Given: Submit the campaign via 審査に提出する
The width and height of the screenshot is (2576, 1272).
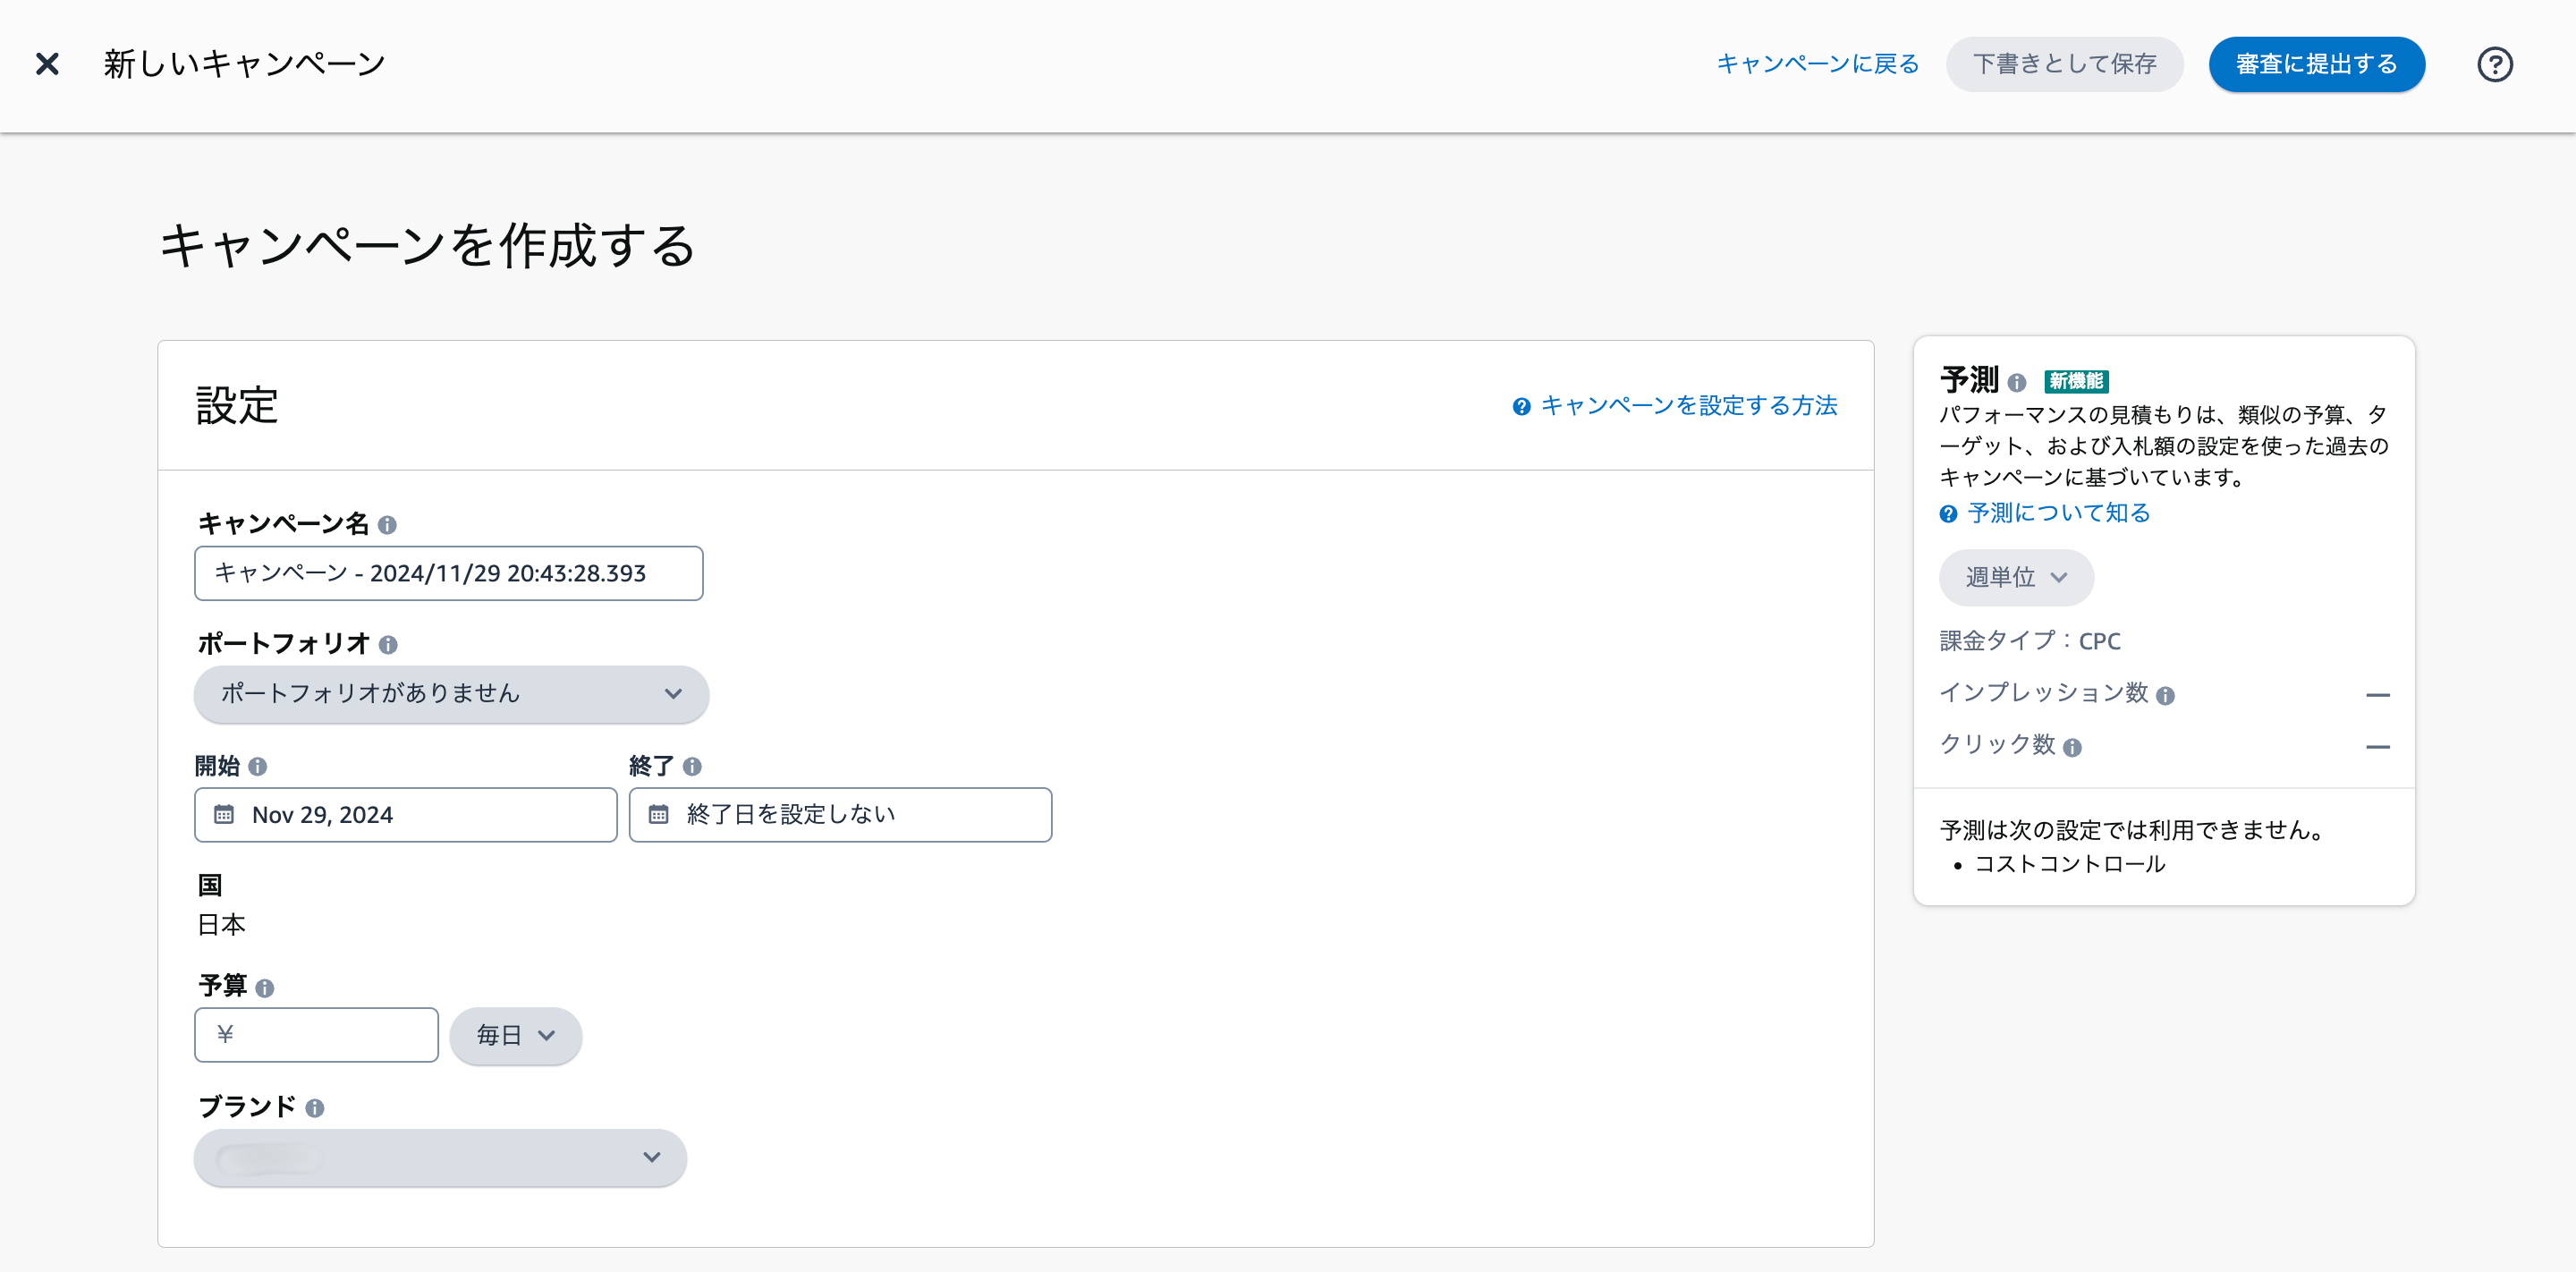Looking at the screenshot, I should tap(2316, 64).
